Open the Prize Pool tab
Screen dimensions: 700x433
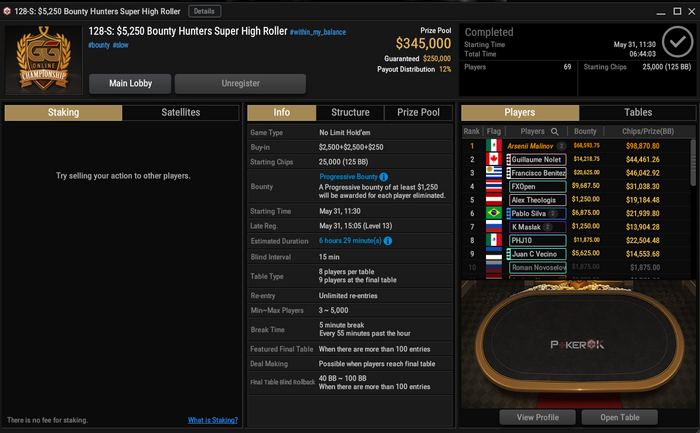(x=418, y=112)
